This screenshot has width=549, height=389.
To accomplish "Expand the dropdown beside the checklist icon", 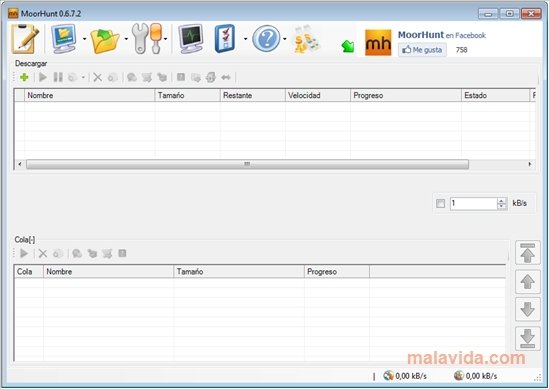I will (x=245, y=39).
